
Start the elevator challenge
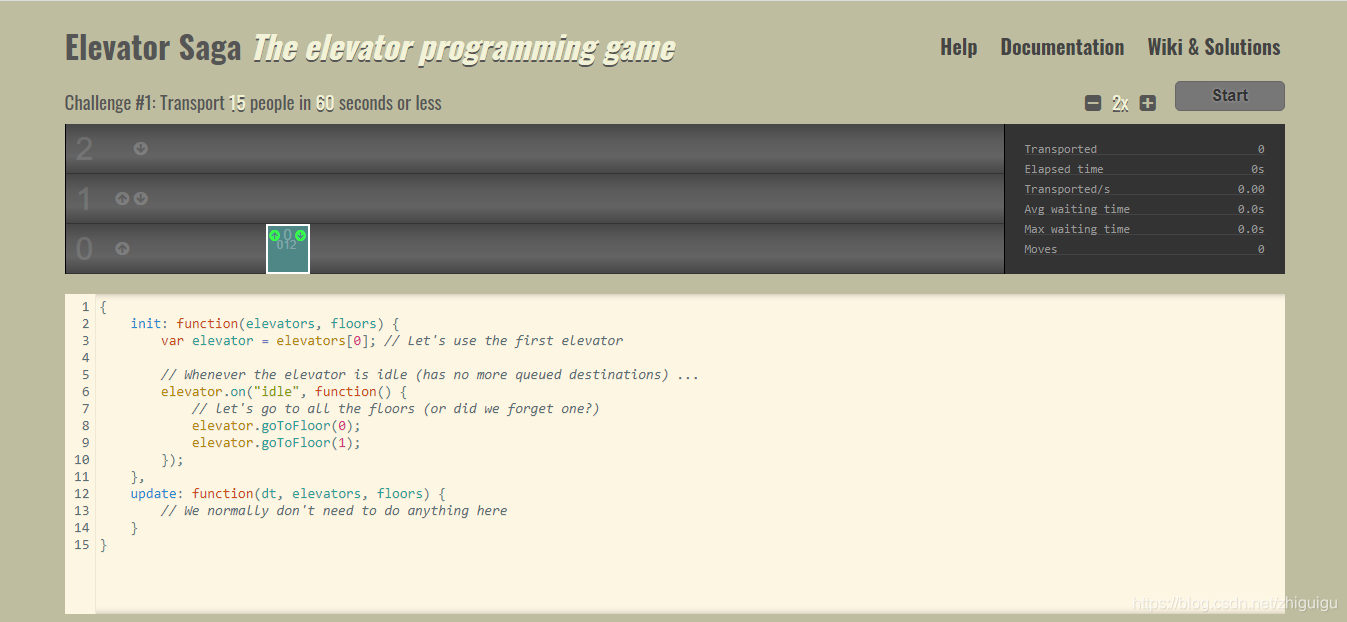1229,96
